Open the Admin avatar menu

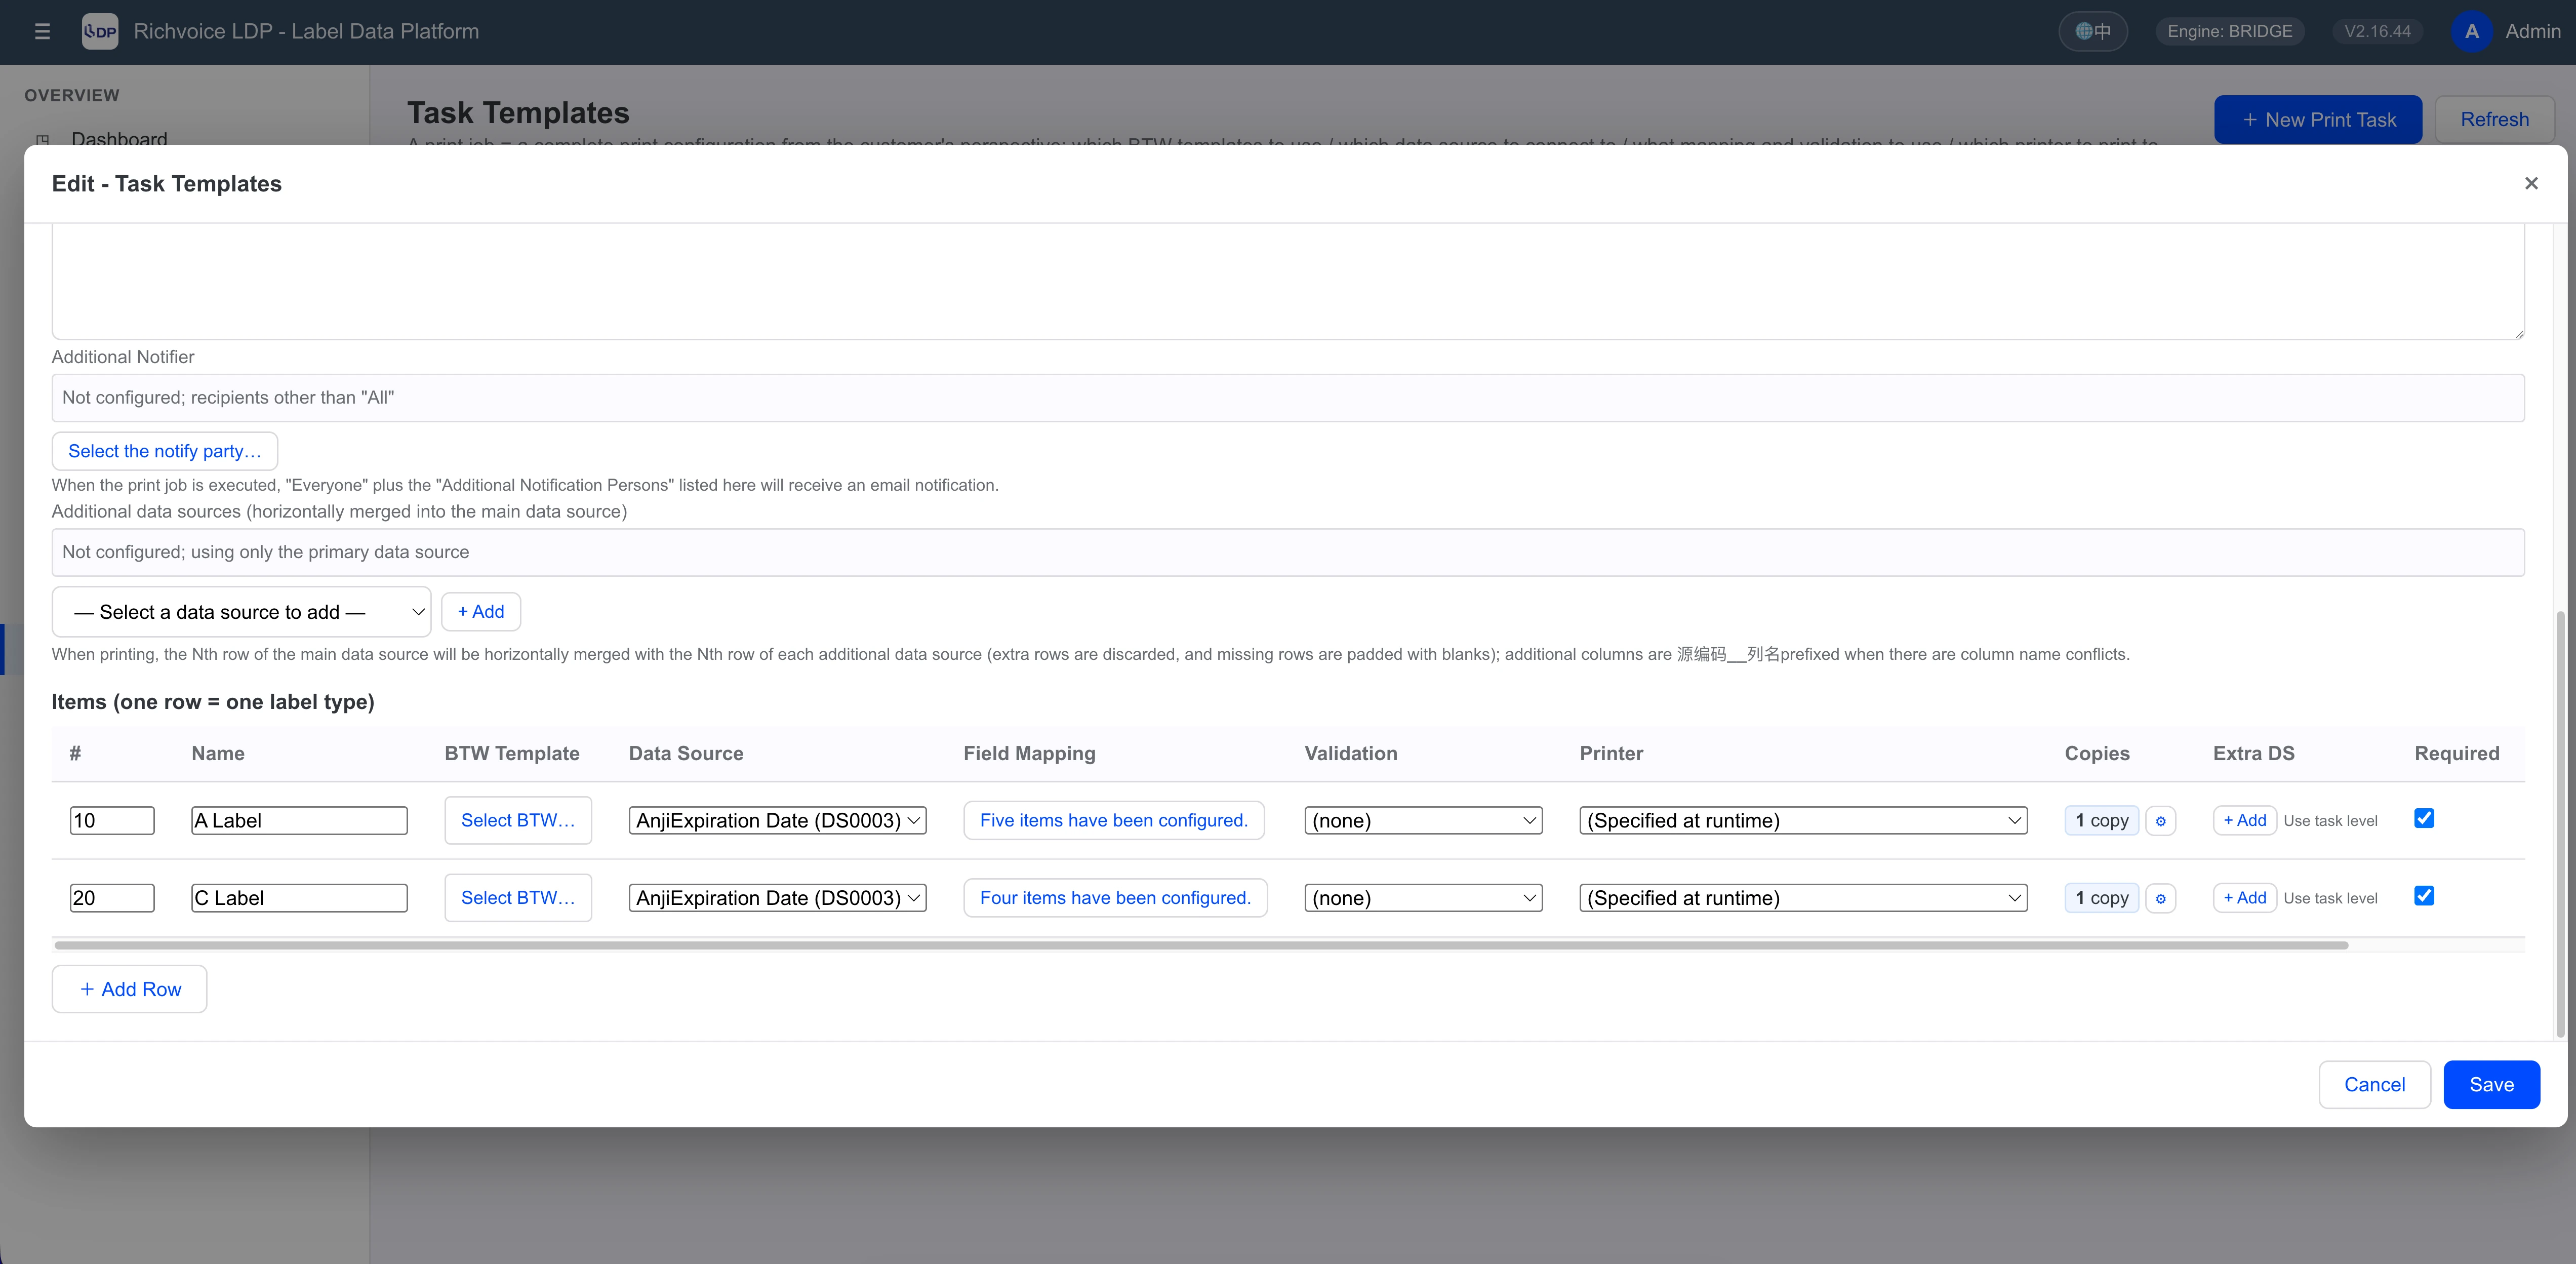click(x=2471, y=31)
